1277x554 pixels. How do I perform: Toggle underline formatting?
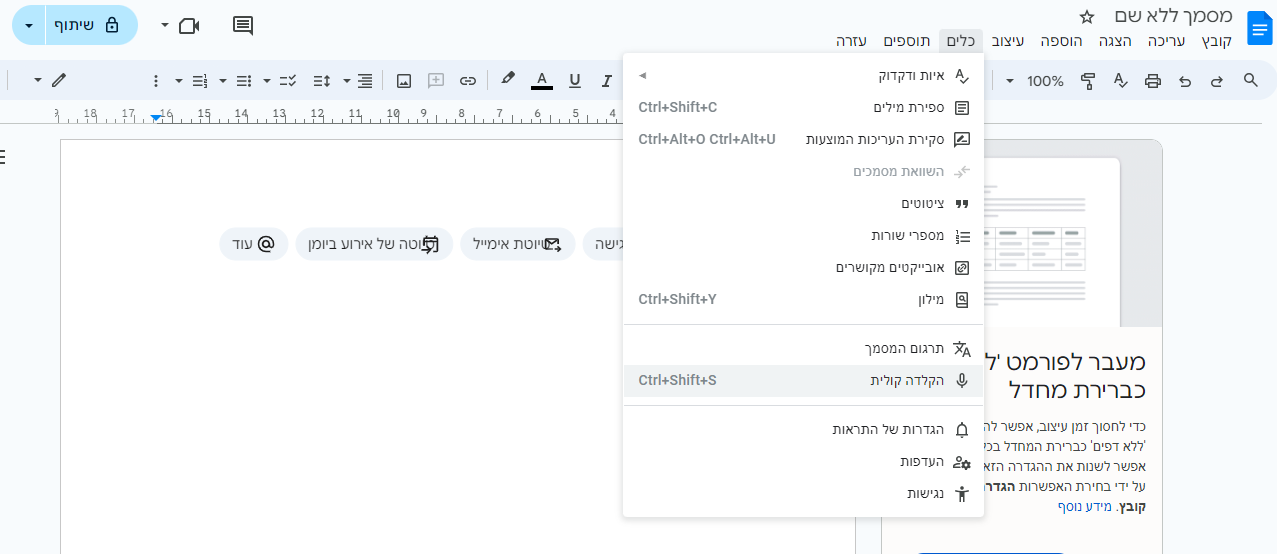(574, 81)
